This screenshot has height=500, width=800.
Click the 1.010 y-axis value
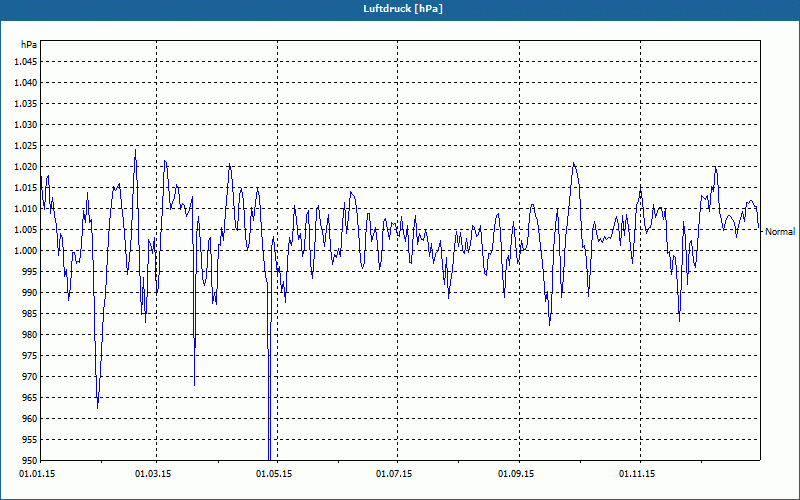26,209
